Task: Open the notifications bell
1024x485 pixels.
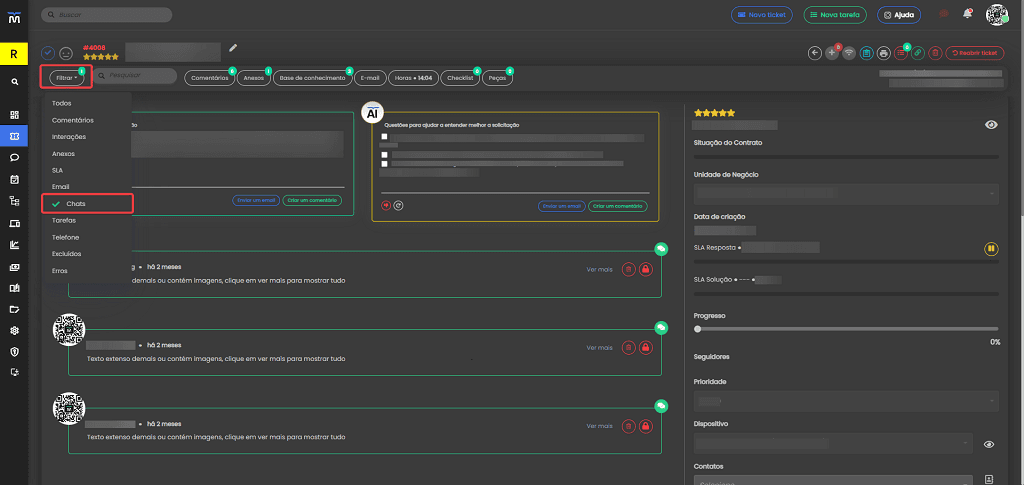Action: pos(967,14)
